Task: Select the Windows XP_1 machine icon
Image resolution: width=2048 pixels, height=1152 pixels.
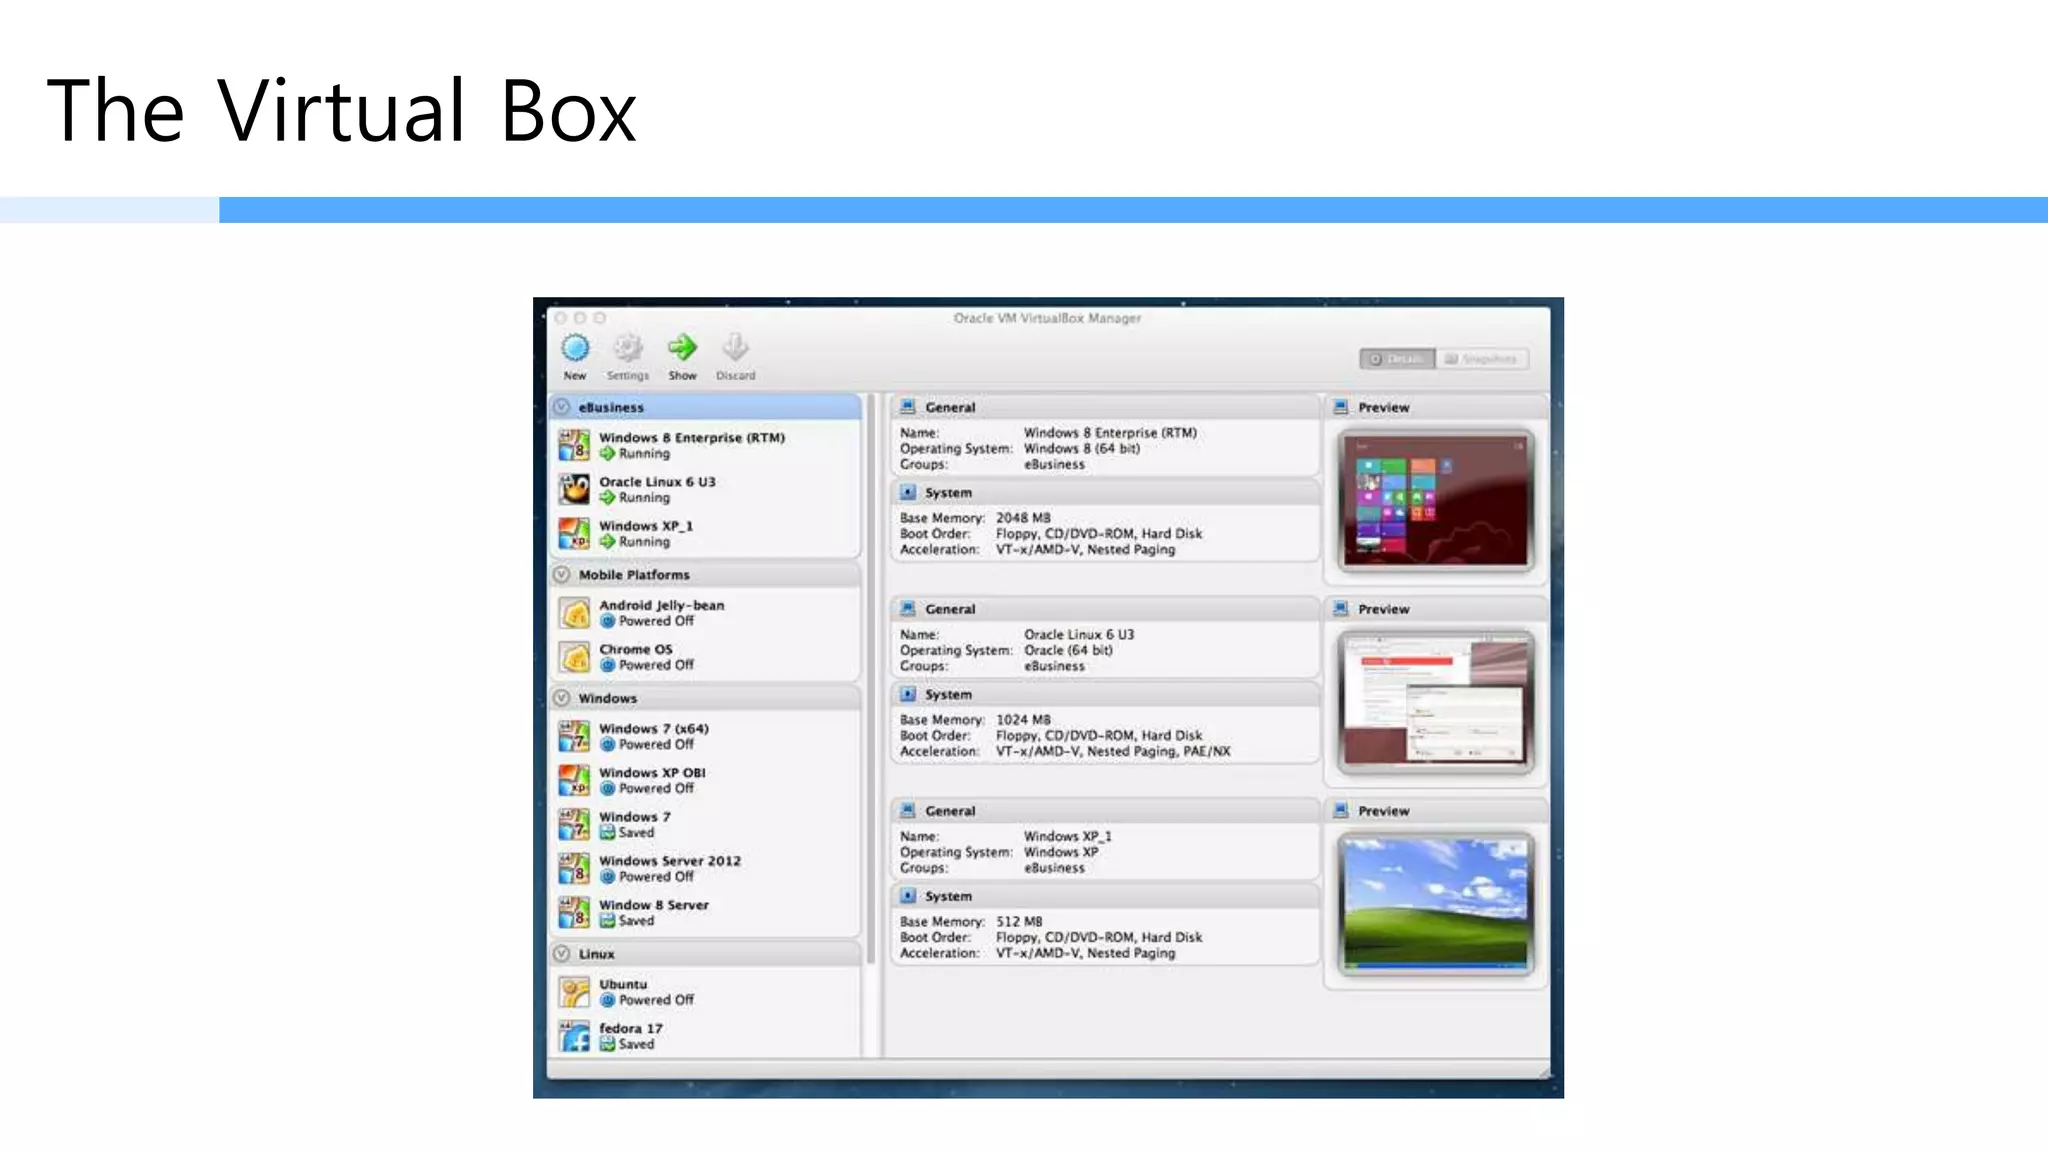Action: coord(574,533)
